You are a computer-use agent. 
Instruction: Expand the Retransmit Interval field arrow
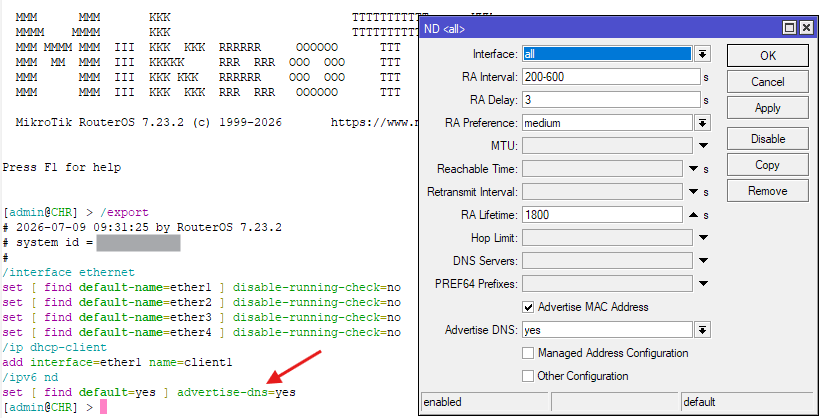coord(693,192)
